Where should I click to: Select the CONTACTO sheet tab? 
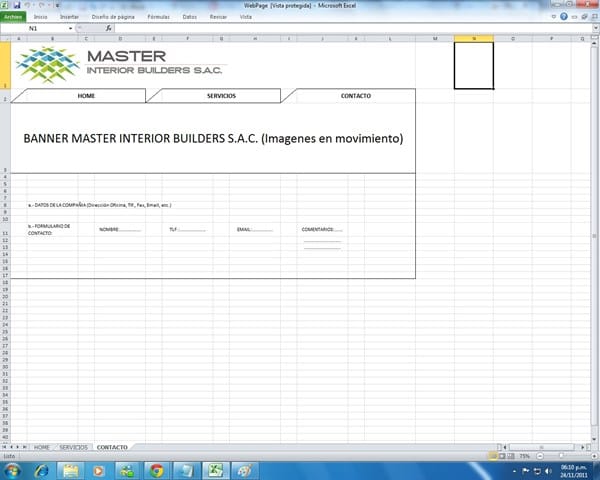click(x=112, y=447)
